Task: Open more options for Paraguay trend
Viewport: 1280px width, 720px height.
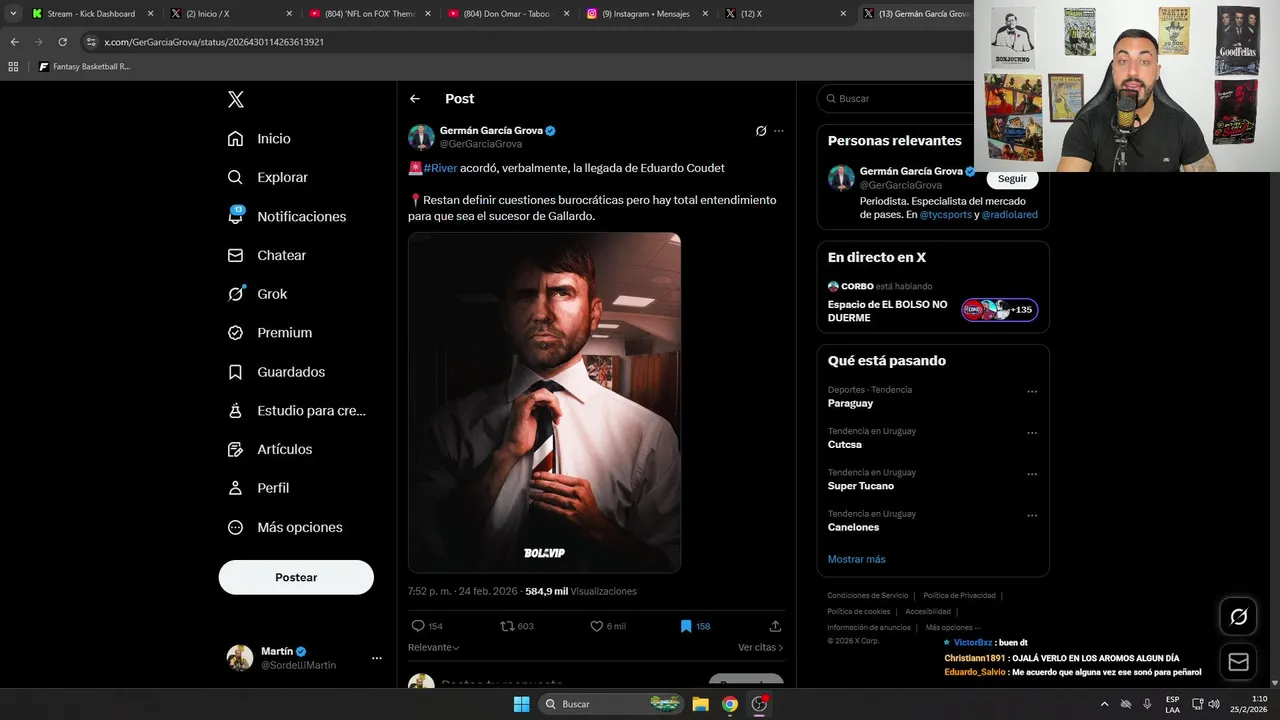Action: click(1032, 391)
